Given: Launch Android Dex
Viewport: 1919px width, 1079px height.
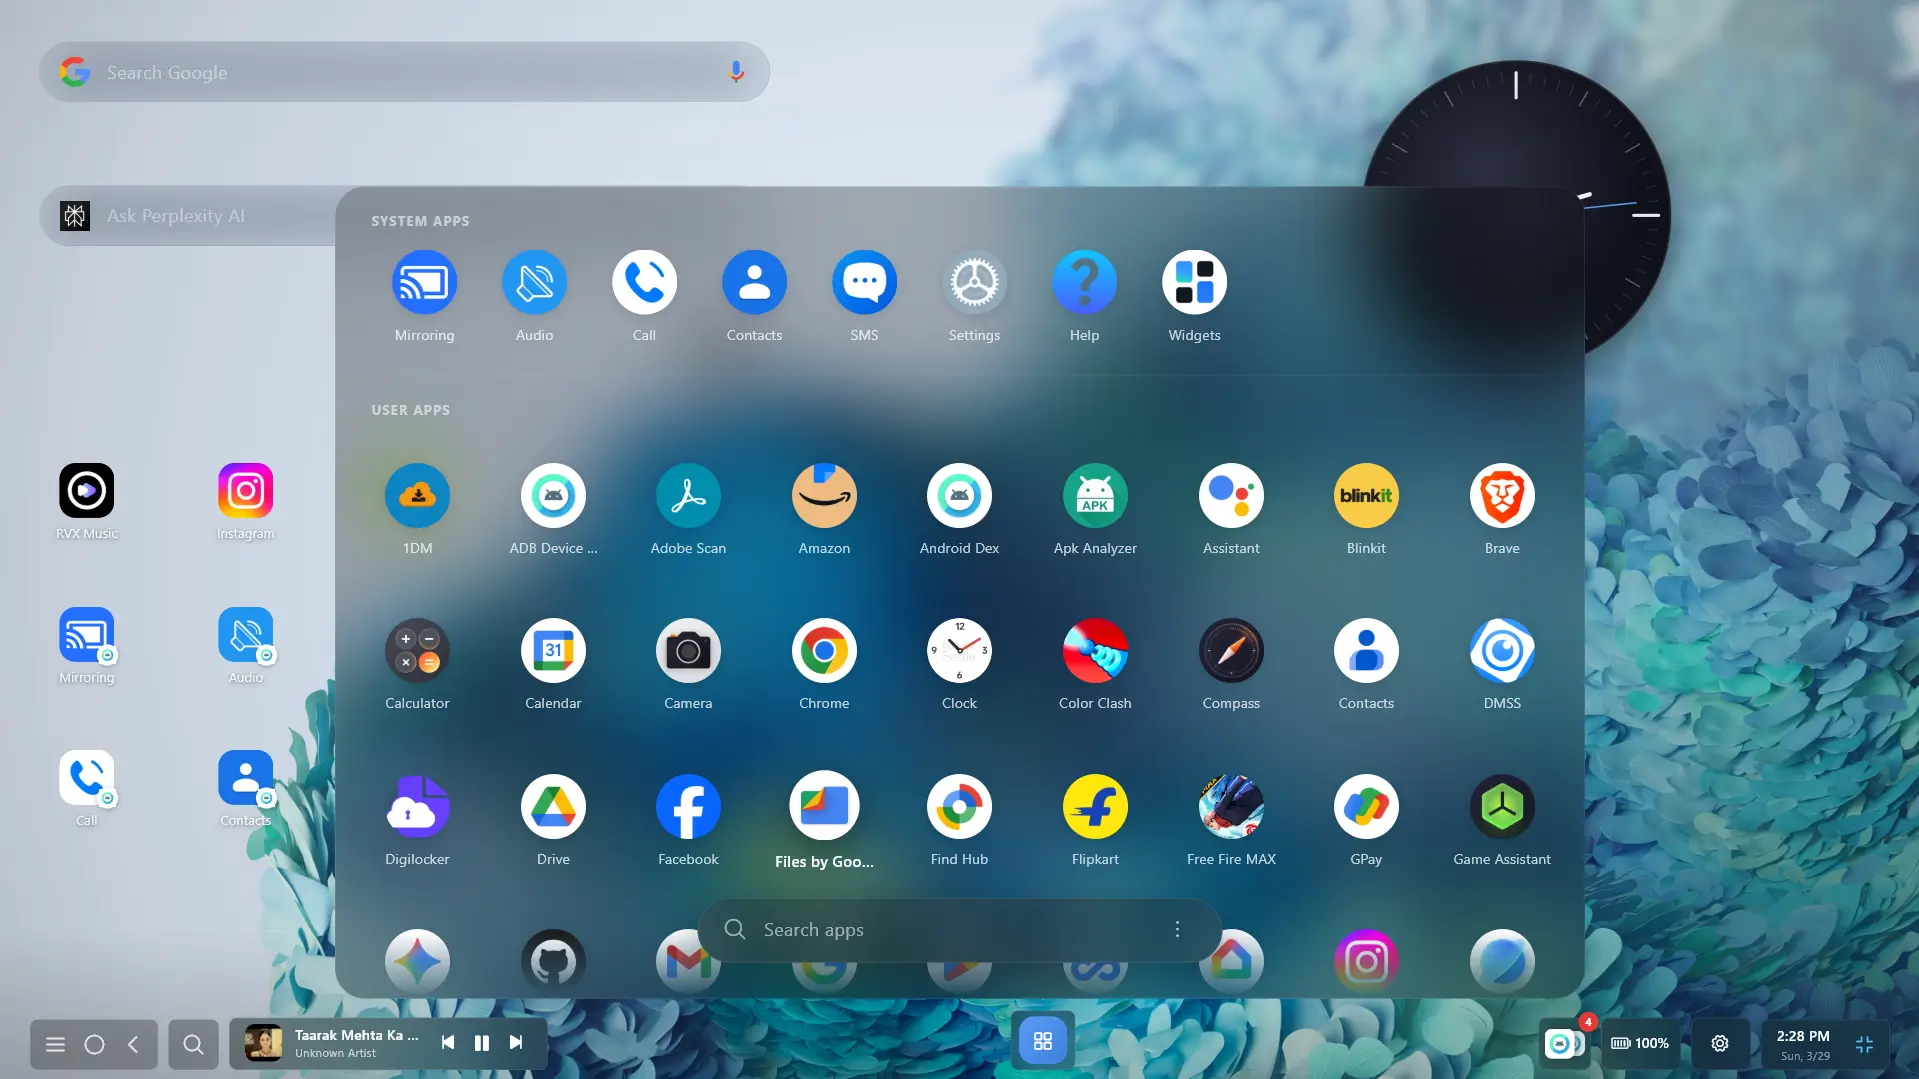Looking at the screenshot, I should pyautogui.click(x=959, y=496).
